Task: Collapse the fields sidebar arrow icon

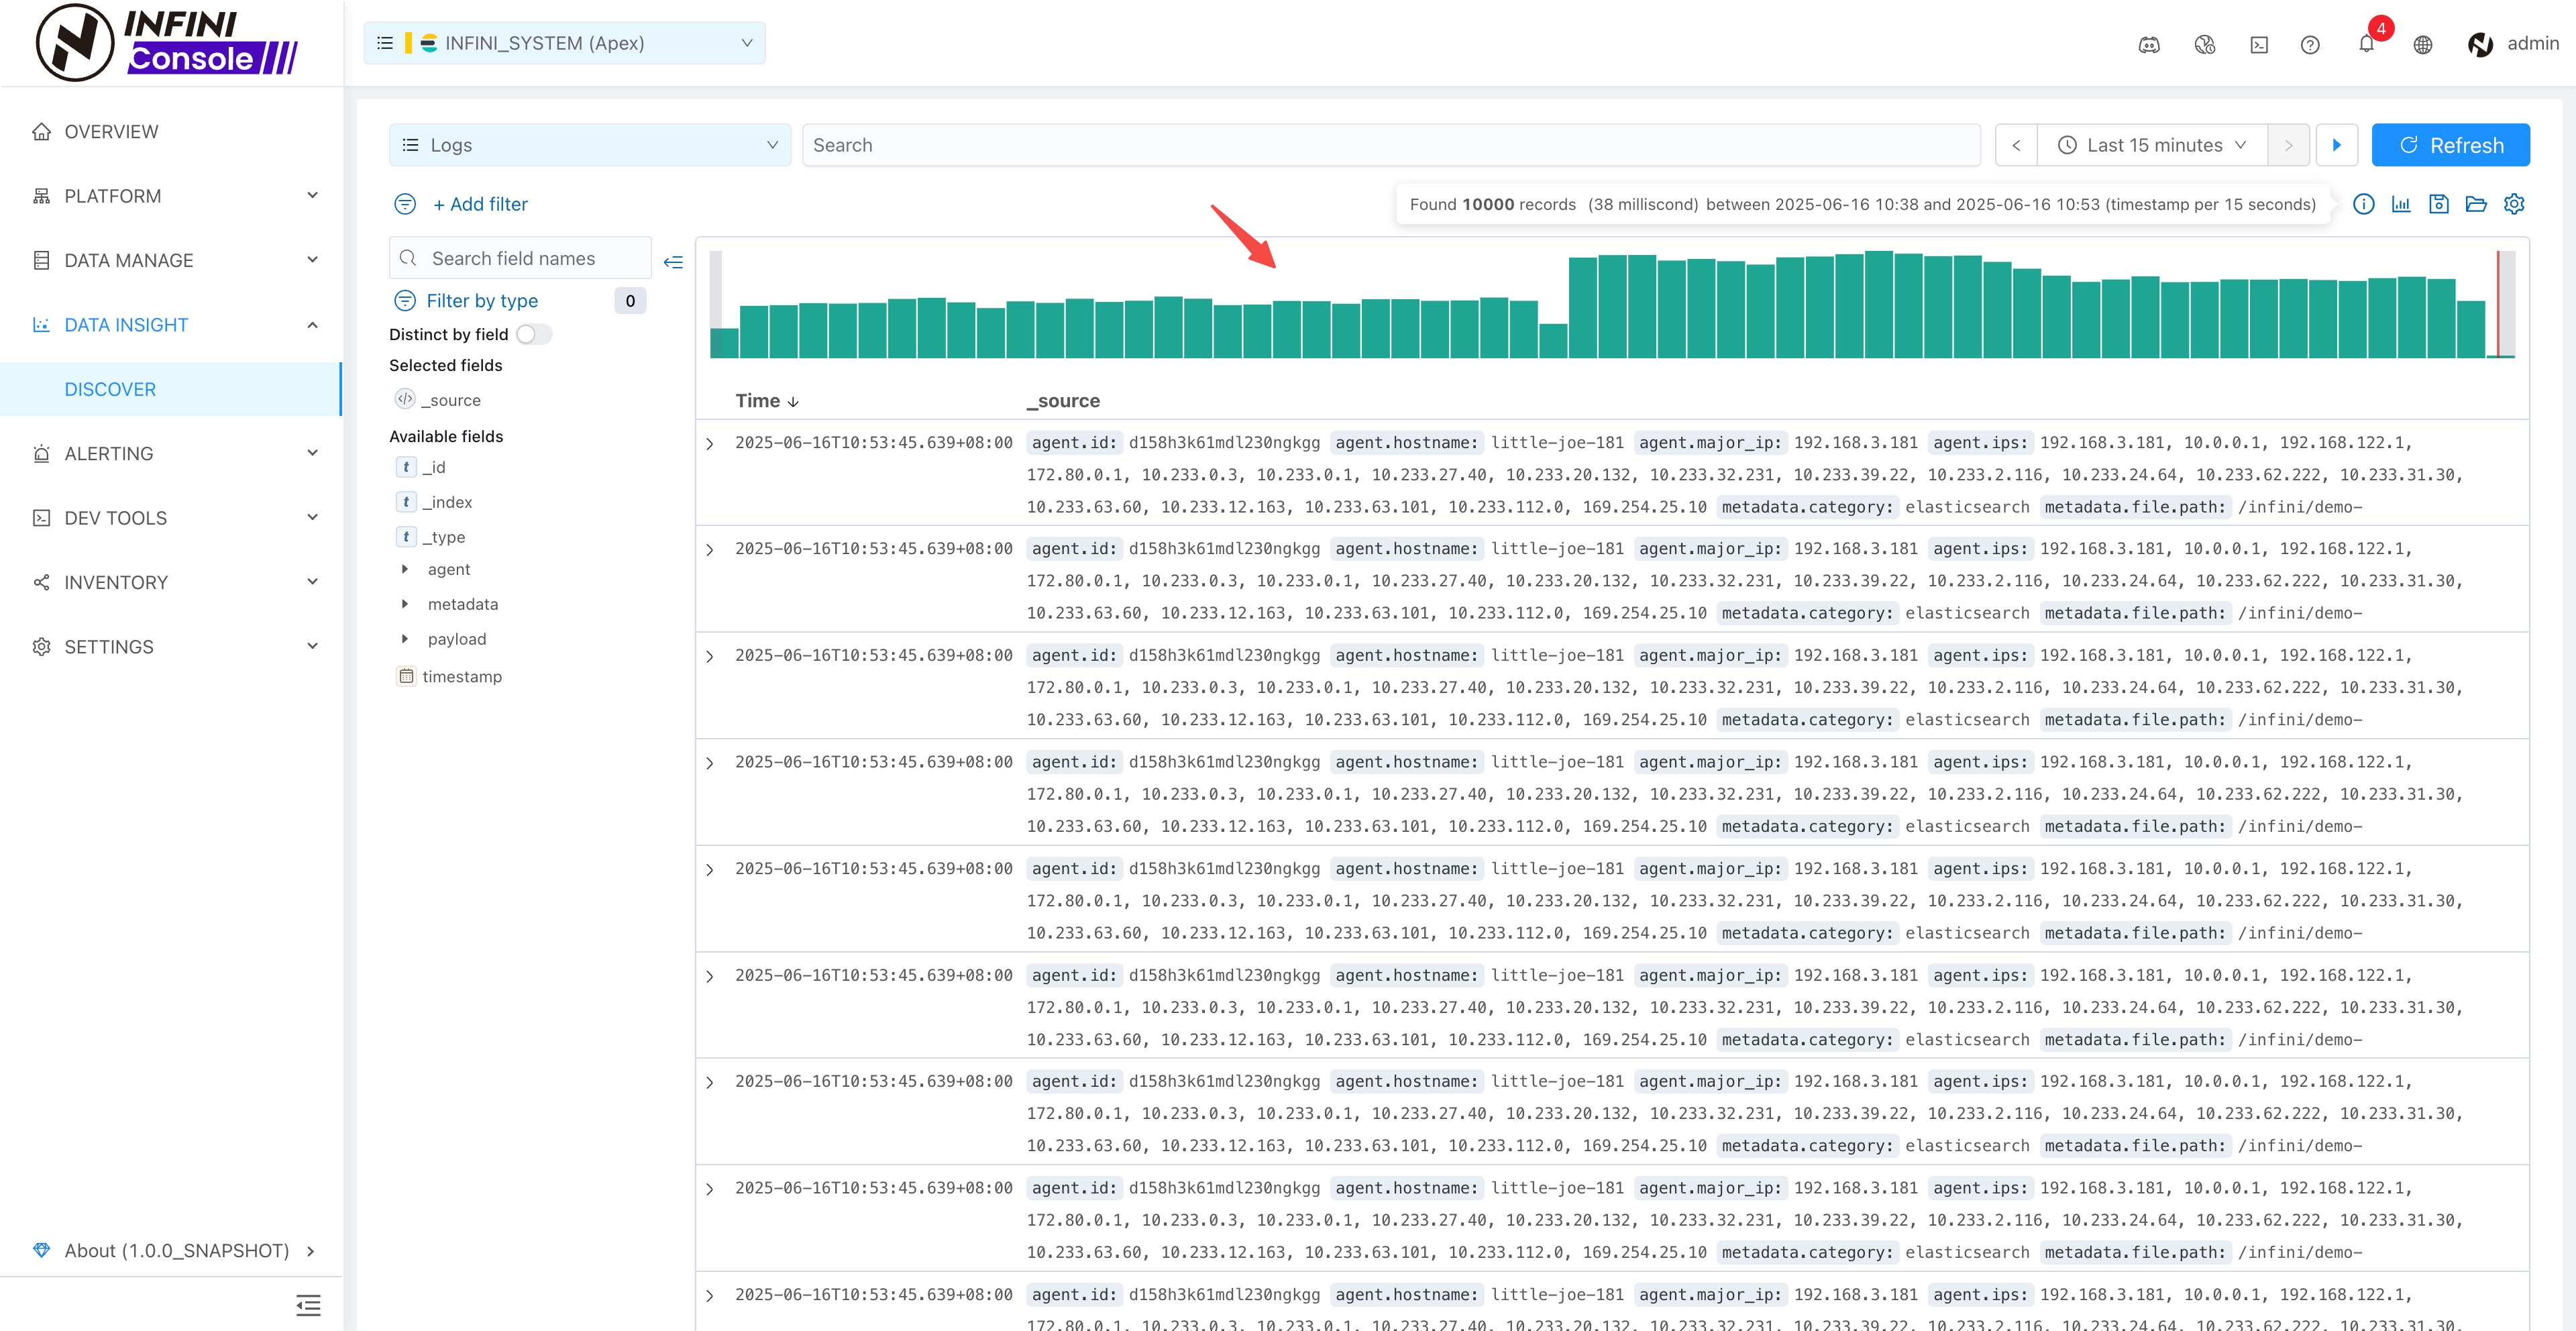Action: tap(673, 262)
